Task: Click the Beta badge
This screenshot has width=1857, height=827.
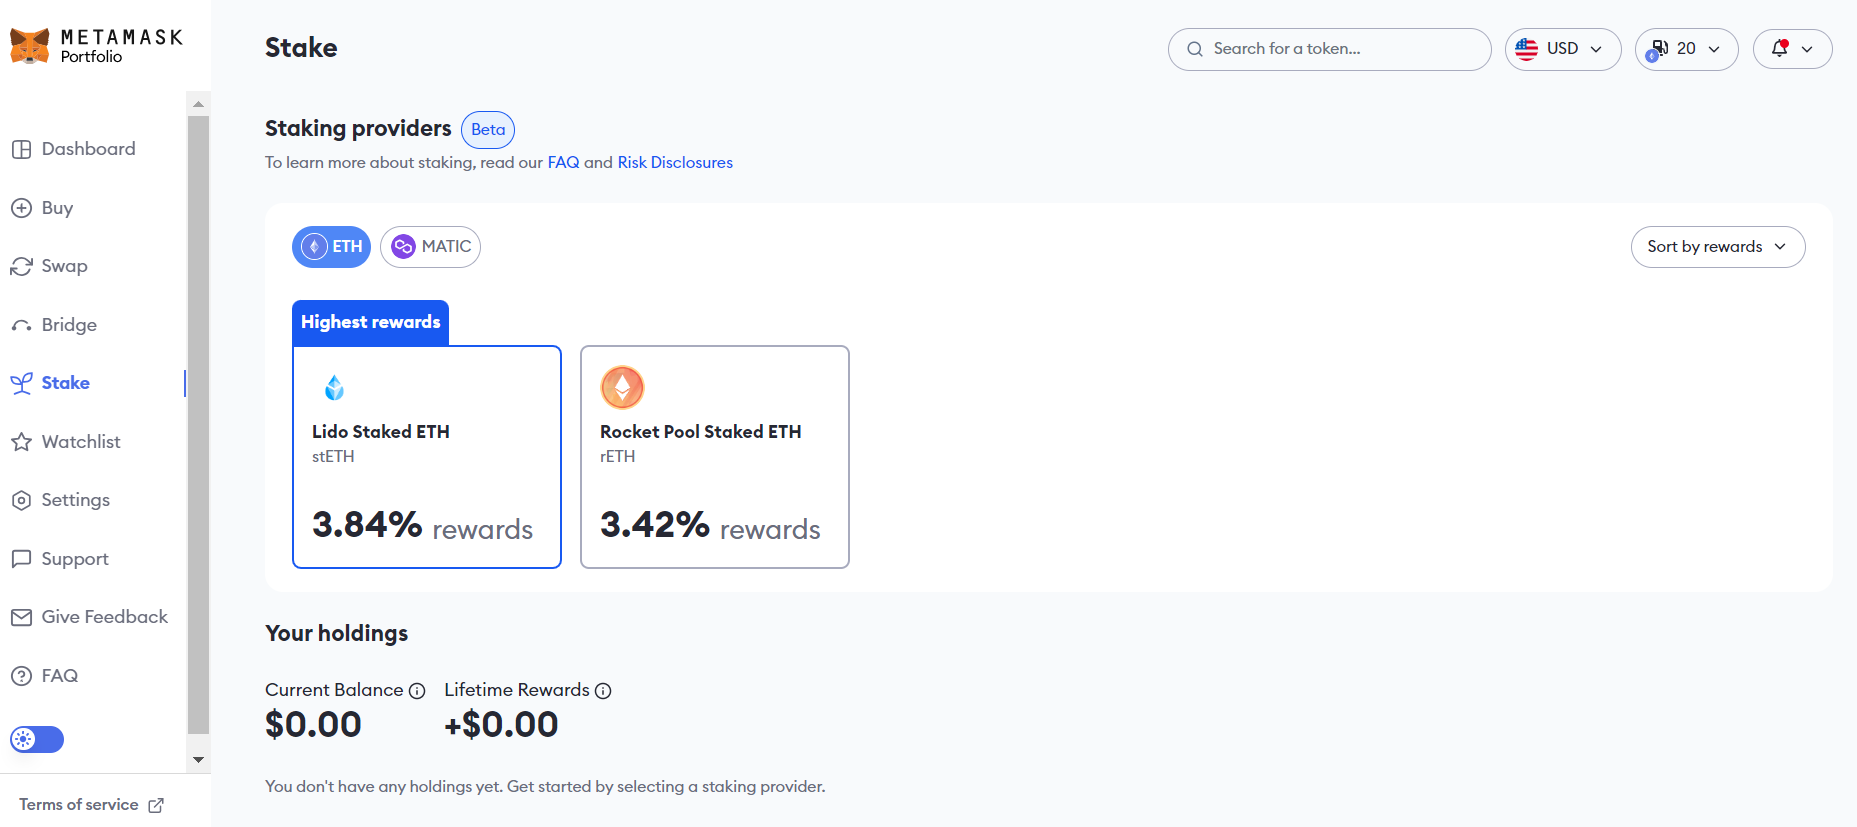Action: 488,130
